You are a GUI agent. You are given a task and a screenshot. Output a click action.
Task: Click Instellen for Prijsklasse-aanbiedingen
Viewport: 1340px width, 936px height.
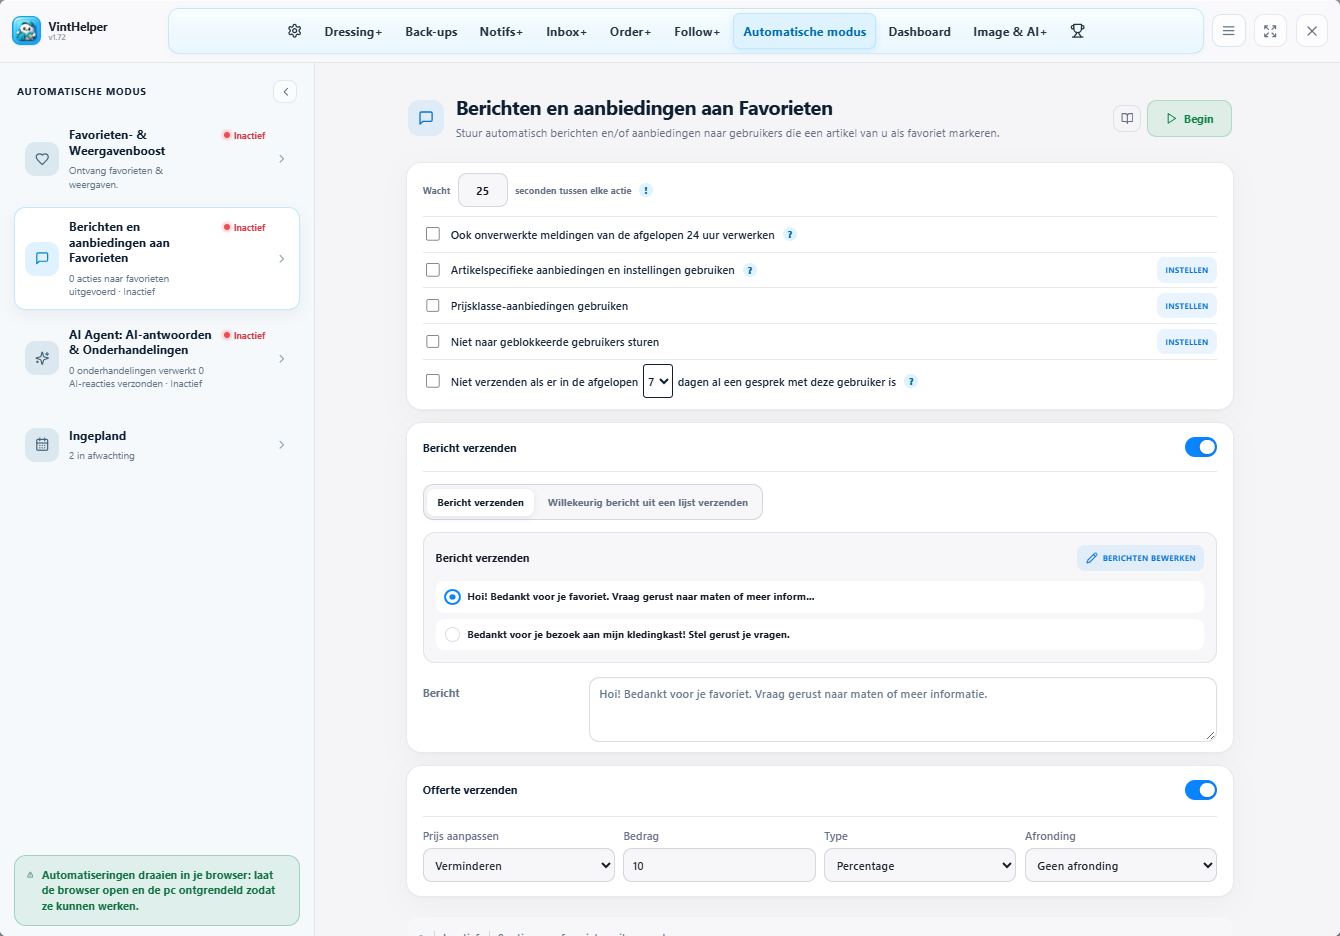coord(1187,306)
